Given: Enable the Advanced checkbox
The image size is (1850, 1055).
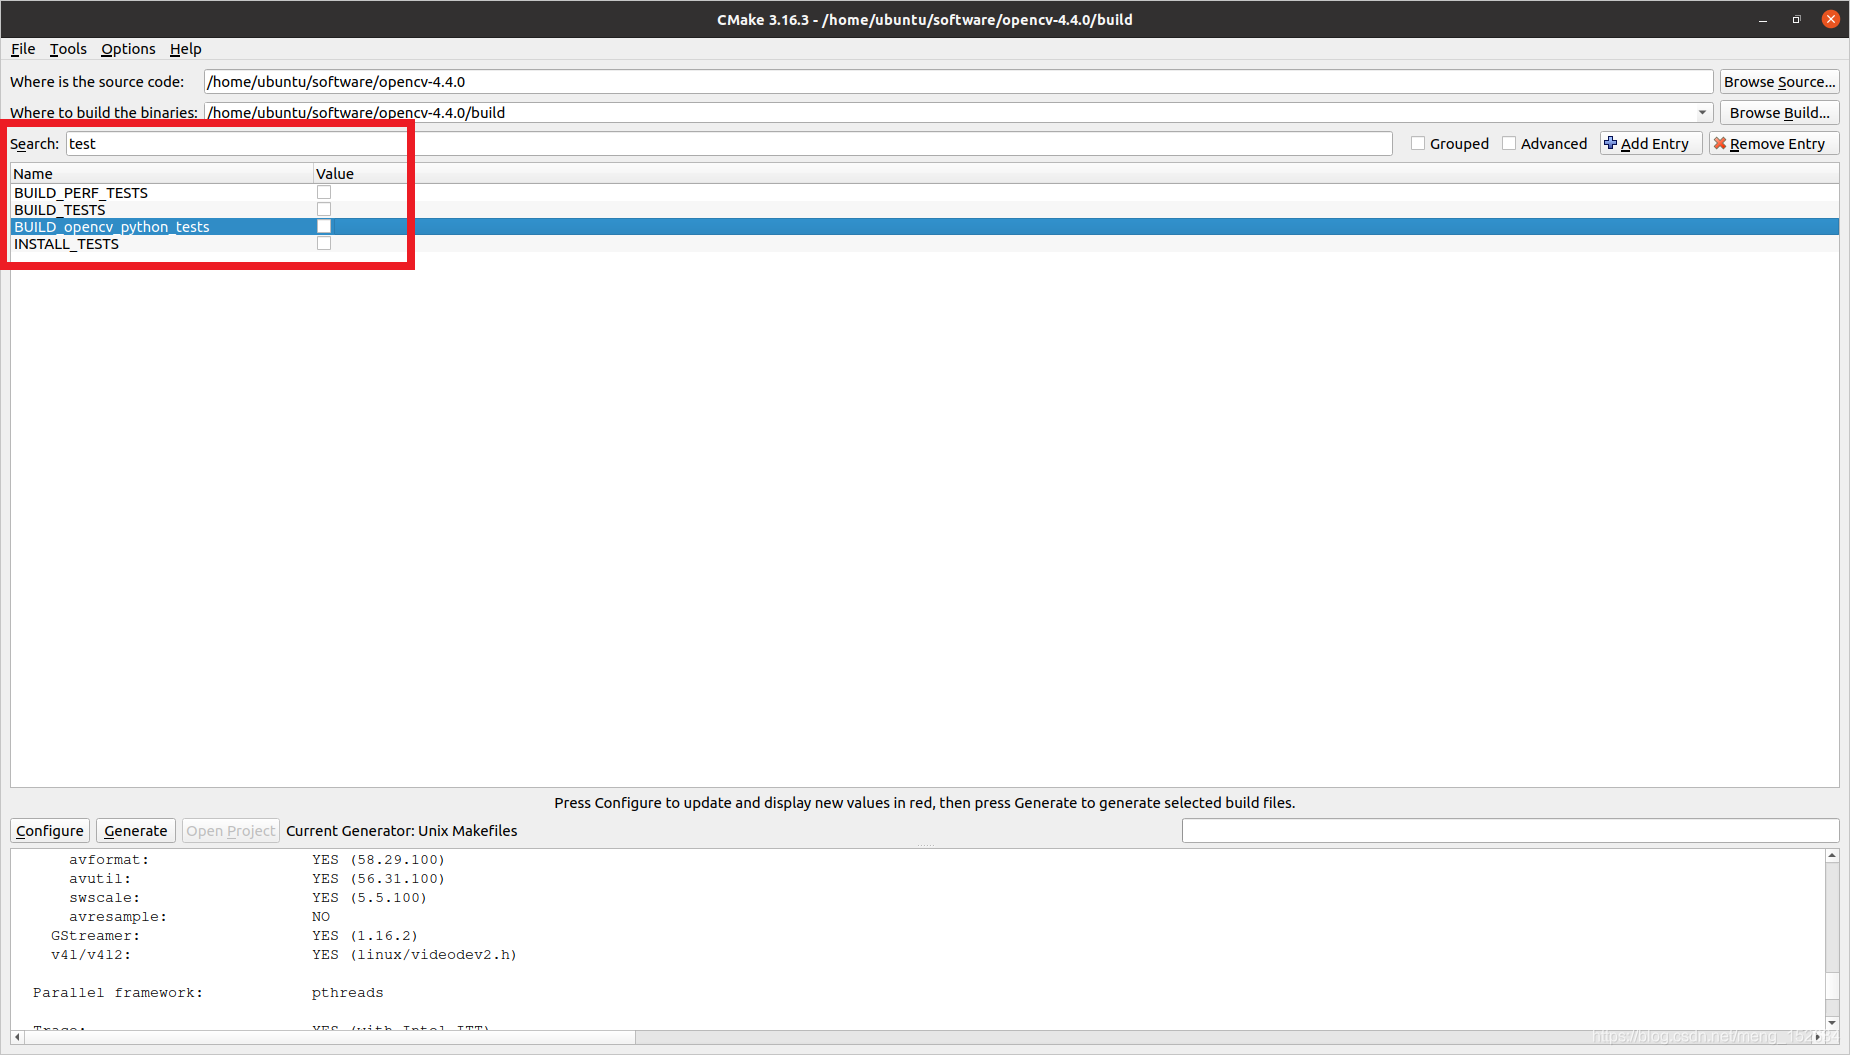Looking at the screenshot, I should (1509, 144).
